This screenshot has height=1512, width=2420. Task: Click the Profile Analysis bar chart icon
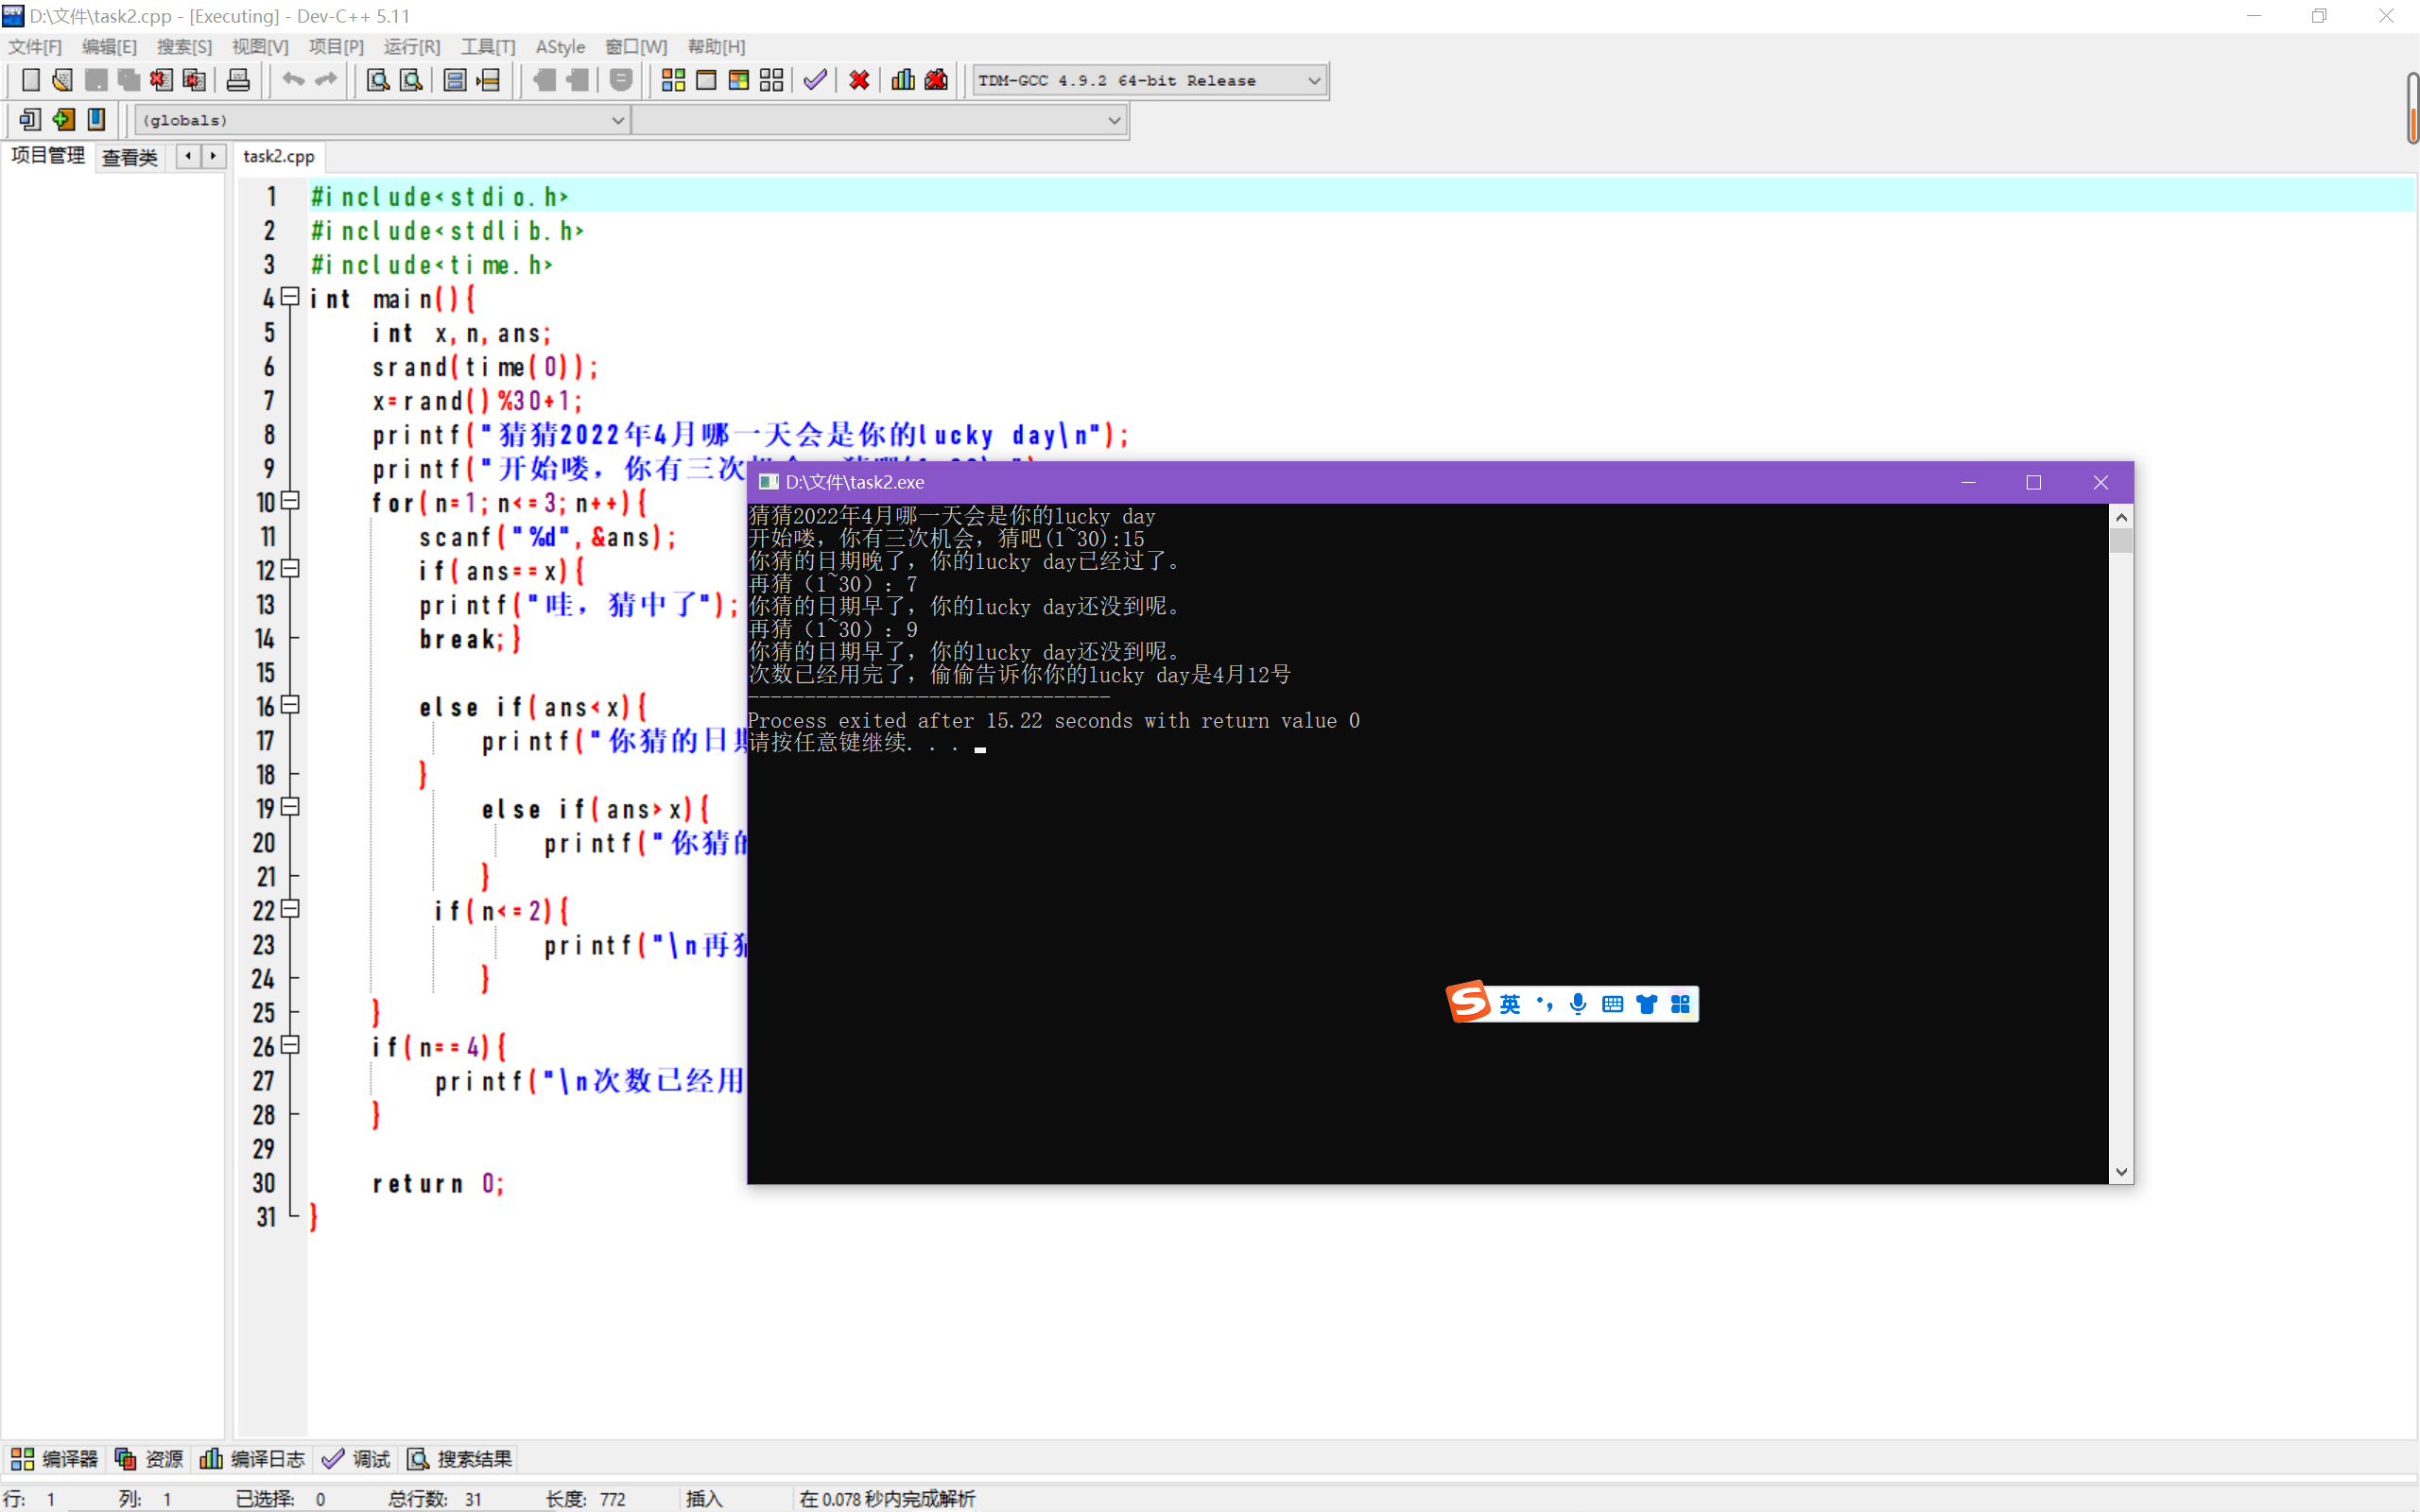coord(903,80)
